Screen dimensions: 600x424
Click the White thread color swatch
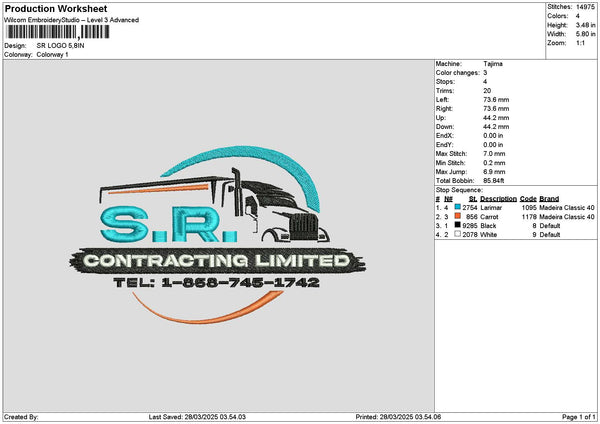pos(457,234)
